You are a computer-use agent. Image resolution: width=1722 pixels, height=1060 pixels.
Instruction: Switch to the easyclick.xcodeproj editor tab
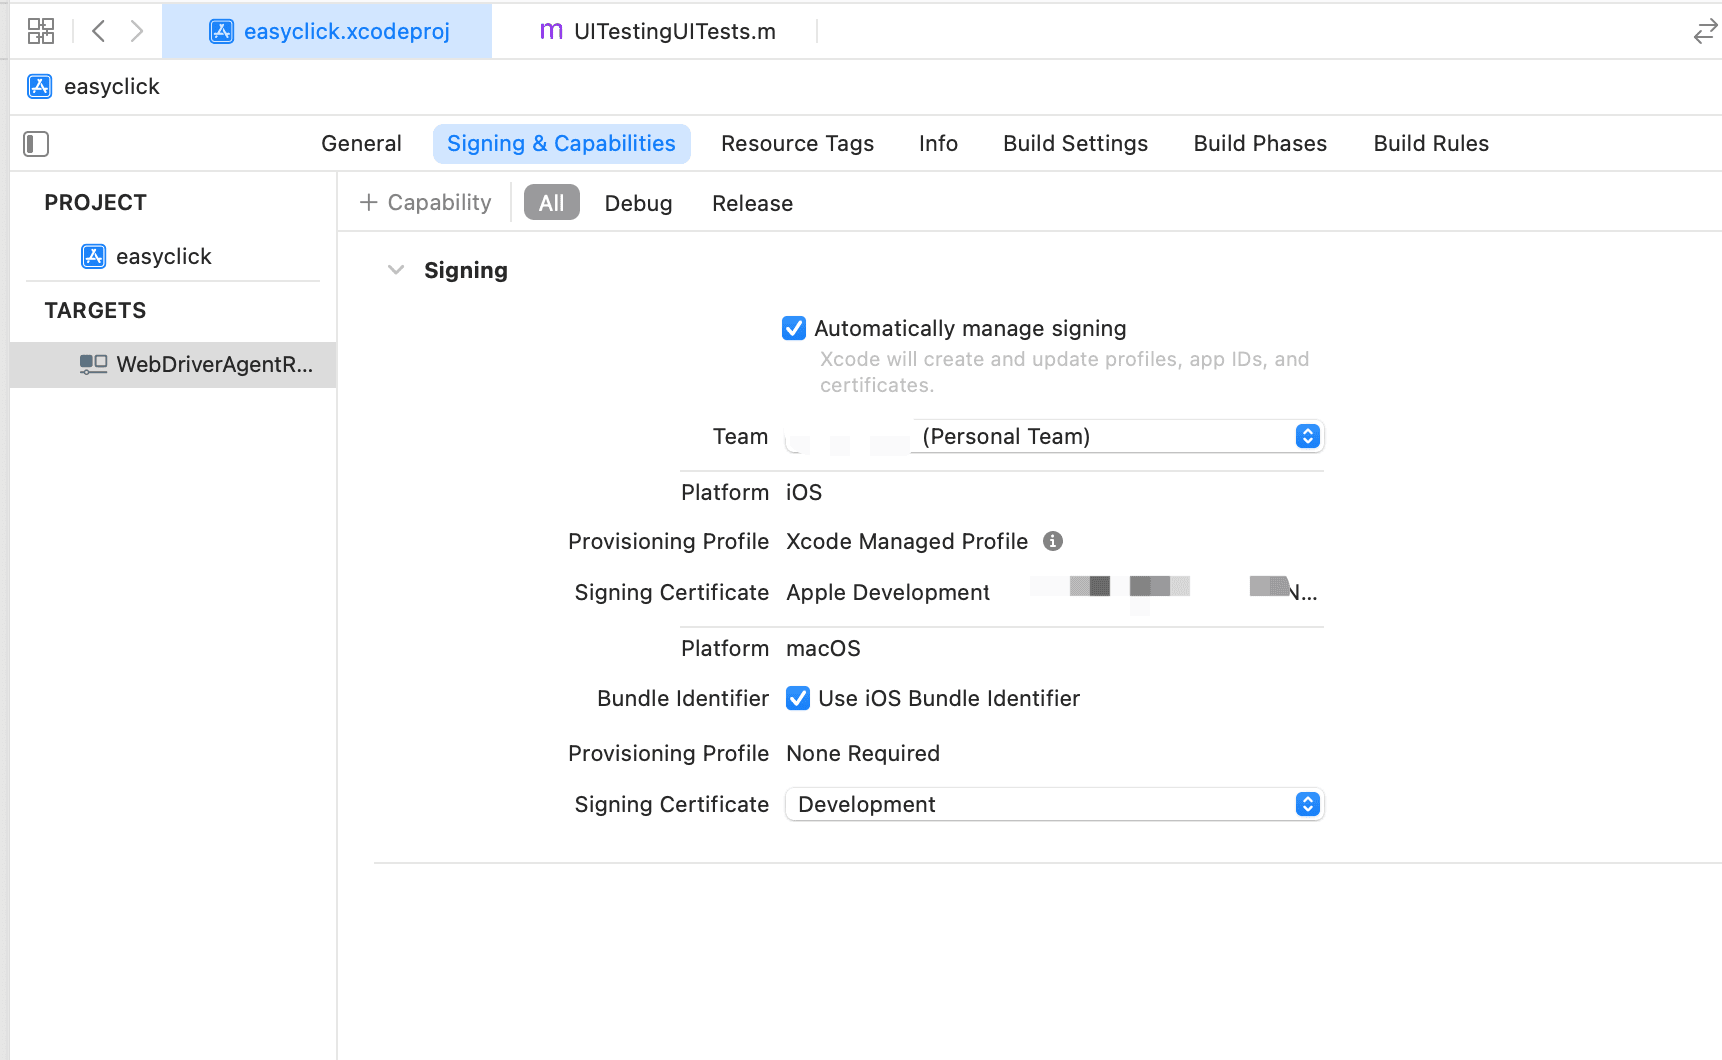pyautogui.click(x=327, y=31)
